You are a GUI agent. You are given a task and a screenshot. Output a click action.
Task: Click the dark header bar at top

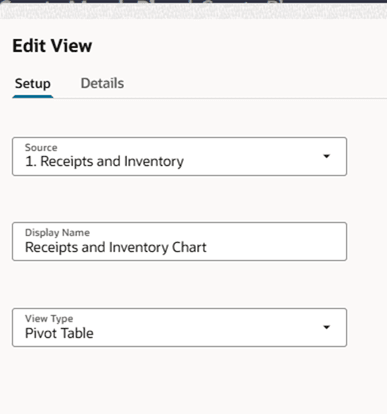194,2
